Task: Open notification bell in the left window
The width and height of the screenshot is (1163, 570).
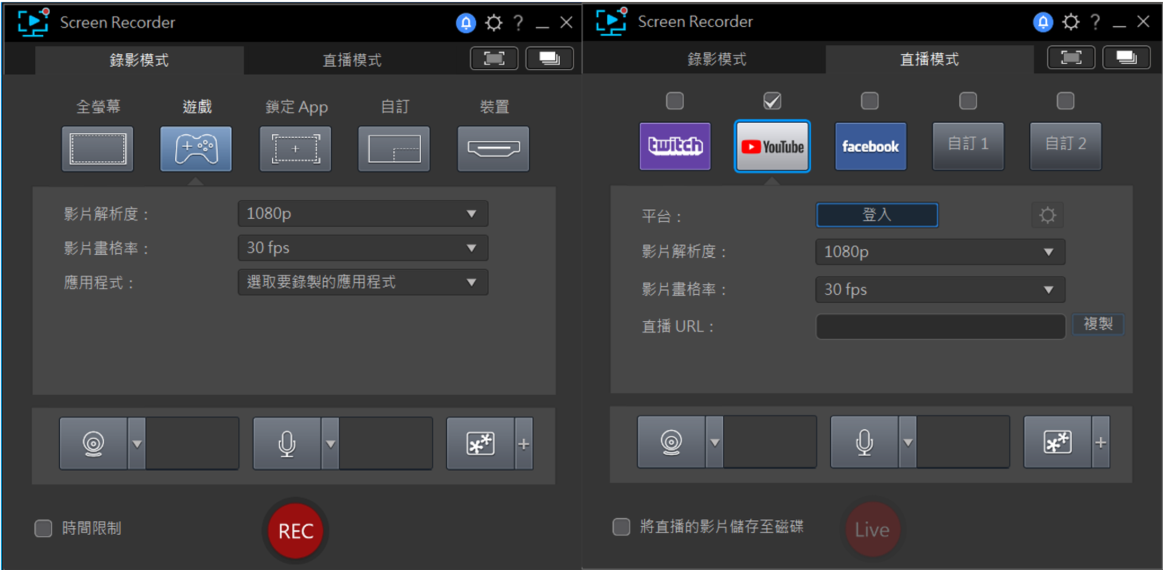Action: tap(466, 23)
